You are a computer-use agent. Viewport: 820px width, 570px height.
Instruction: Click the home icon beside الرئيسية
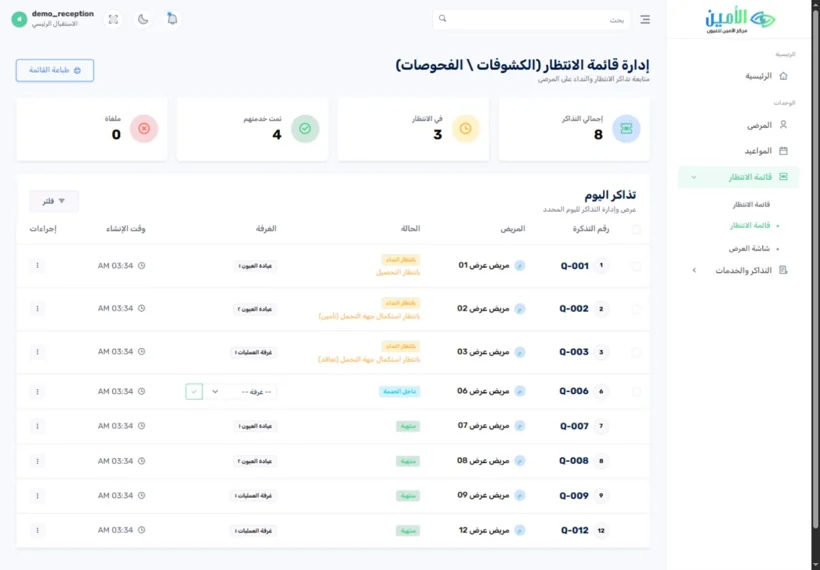[783, 76]
